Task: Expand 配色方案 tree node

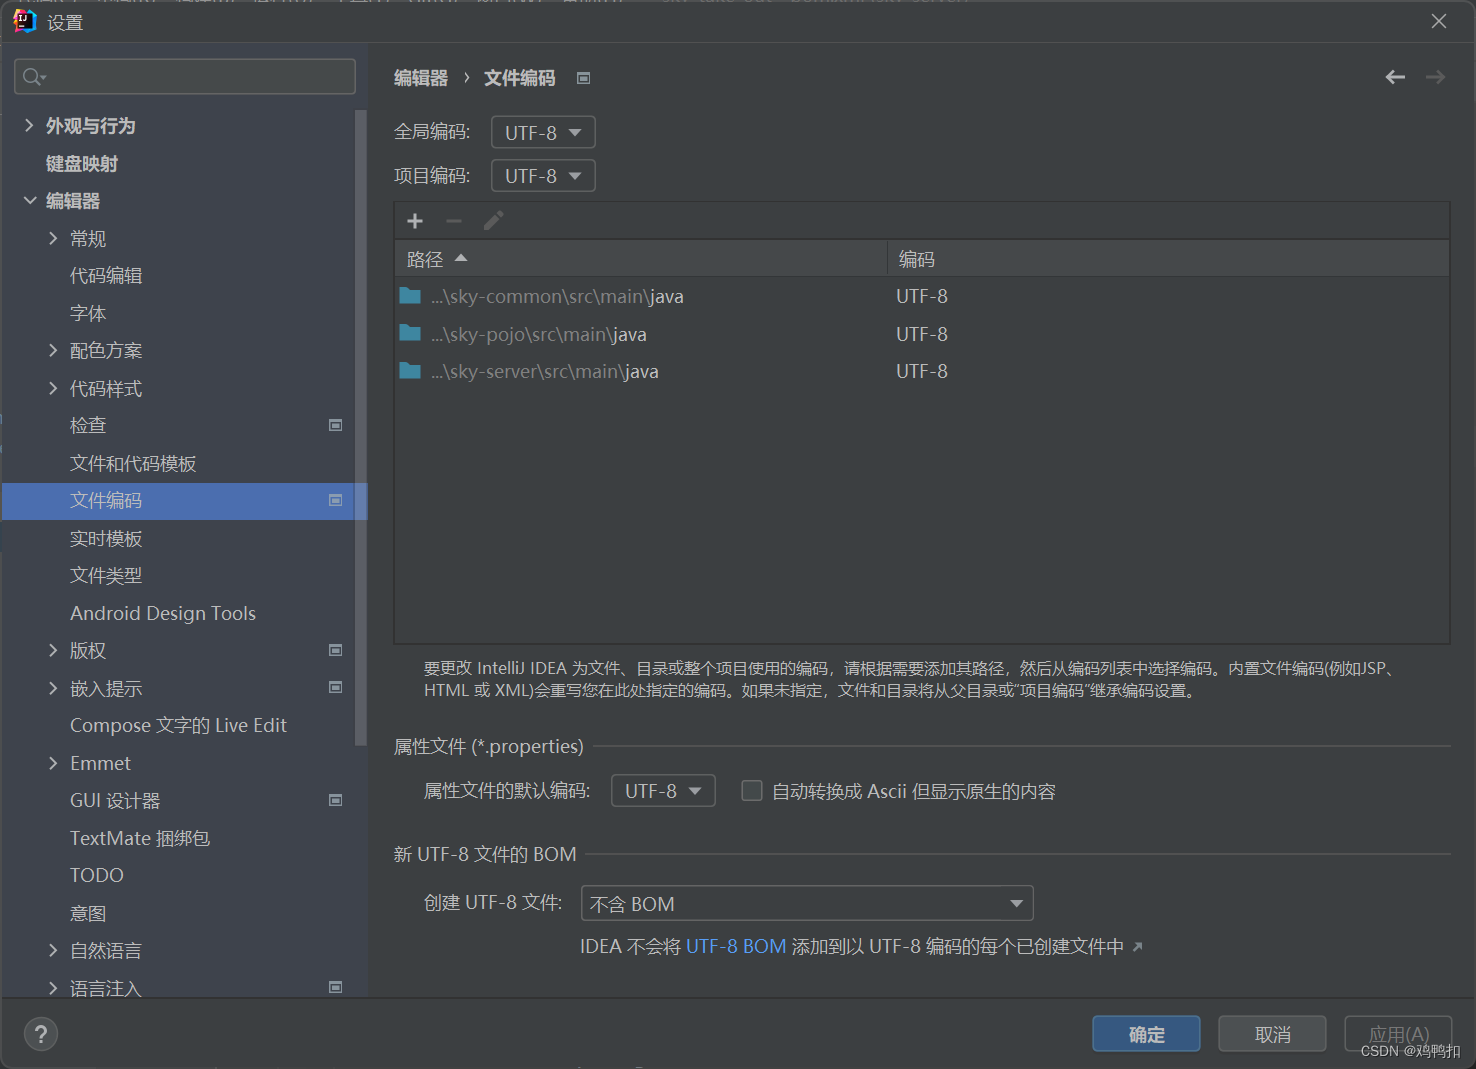Action: coord(53,350)
